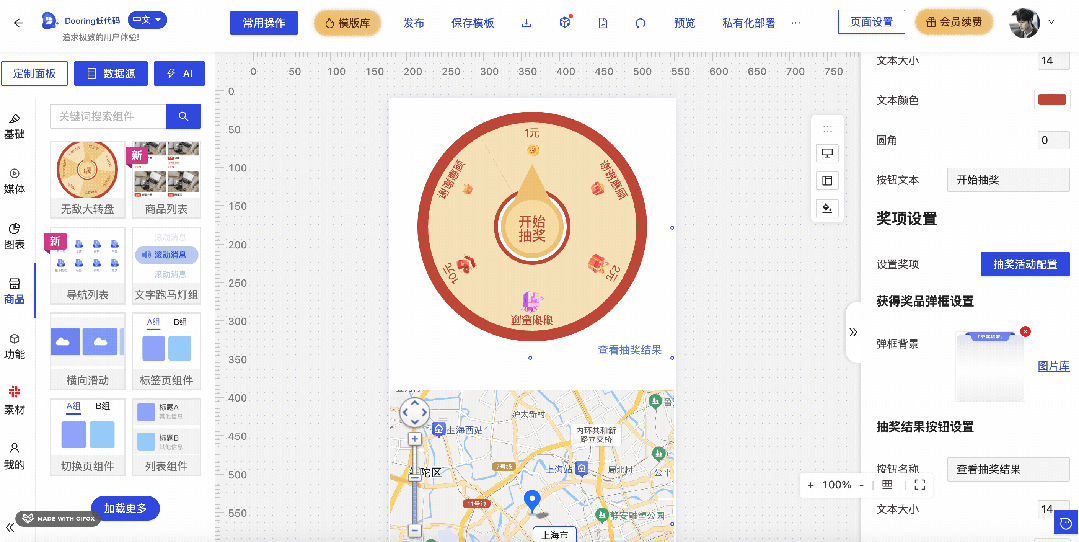Image resolution: width=1079 pixels, height=542 pixels.
Task: Click the map pan control circle
Action: tap(414, 413)
